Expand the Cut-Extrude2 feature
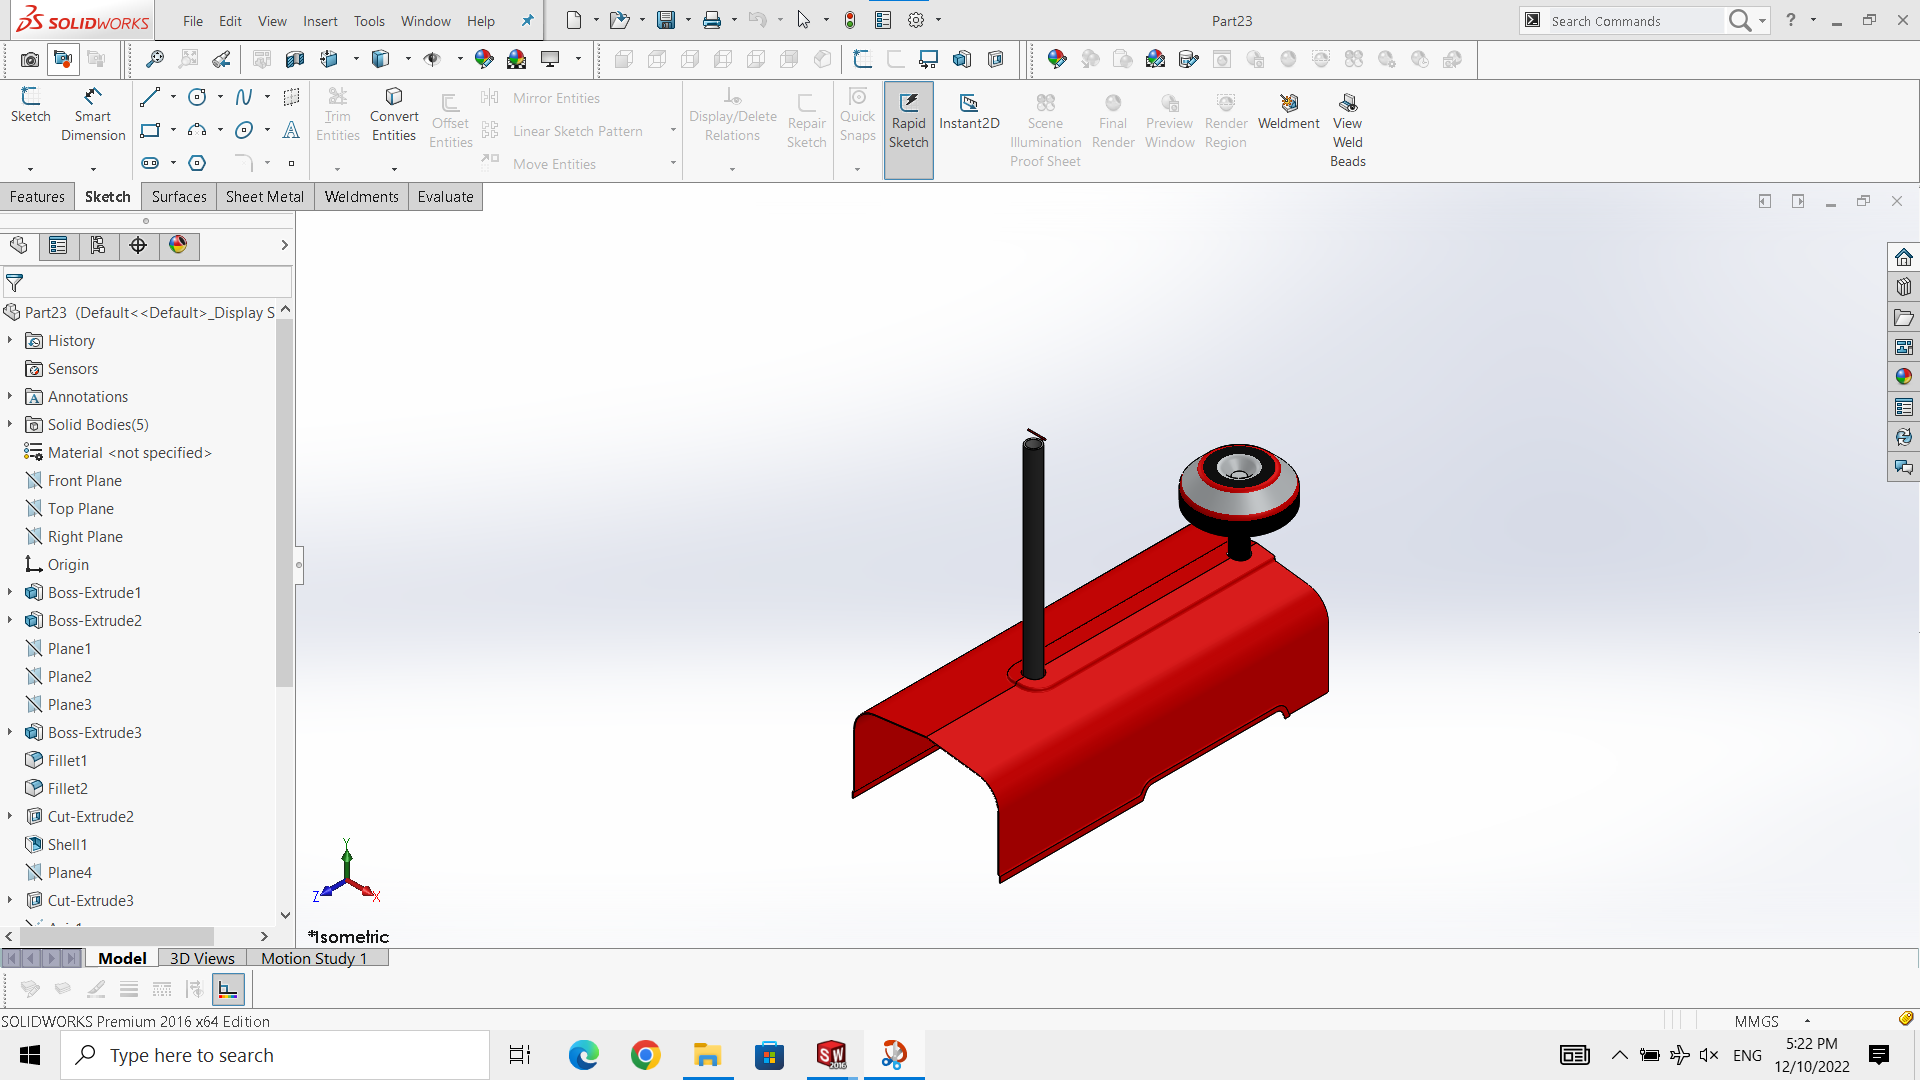This screenshot has height=1080, width=1920. [x=10, y=817]
